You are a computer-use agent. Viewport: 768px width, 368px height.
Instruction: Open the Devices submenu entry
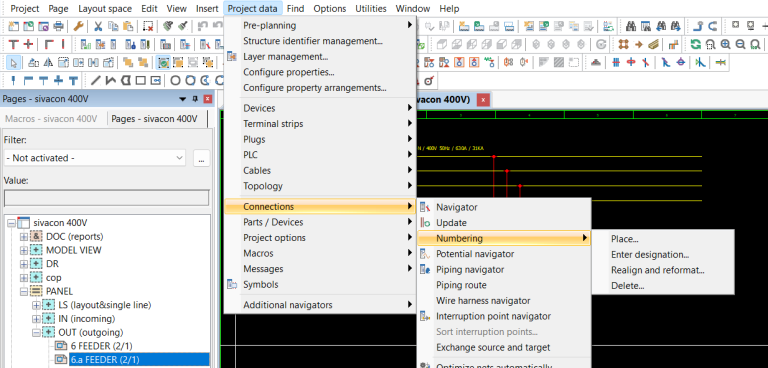pyautogui.click(x=320, y=108)
